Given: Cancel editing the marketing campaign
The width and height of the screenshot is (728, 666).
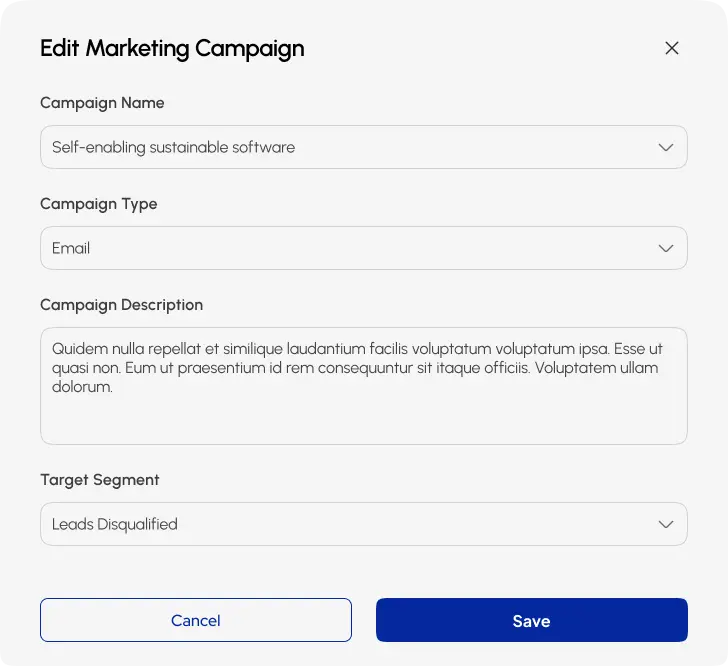Looking at the screenshot, I should [196, 620].
